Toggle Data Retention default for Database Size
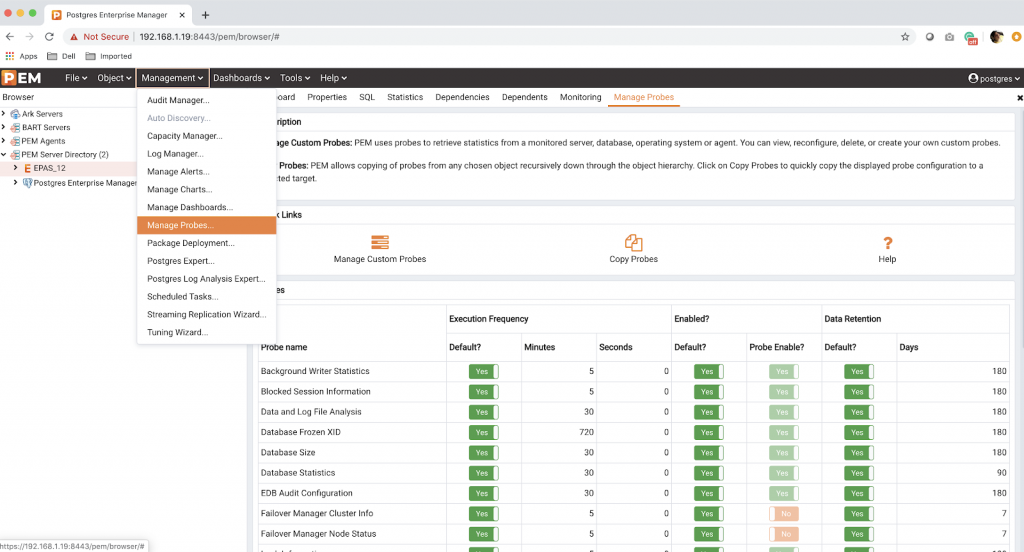The height and width of the screenshot is (552, 1024). click(x=858, y=452)
